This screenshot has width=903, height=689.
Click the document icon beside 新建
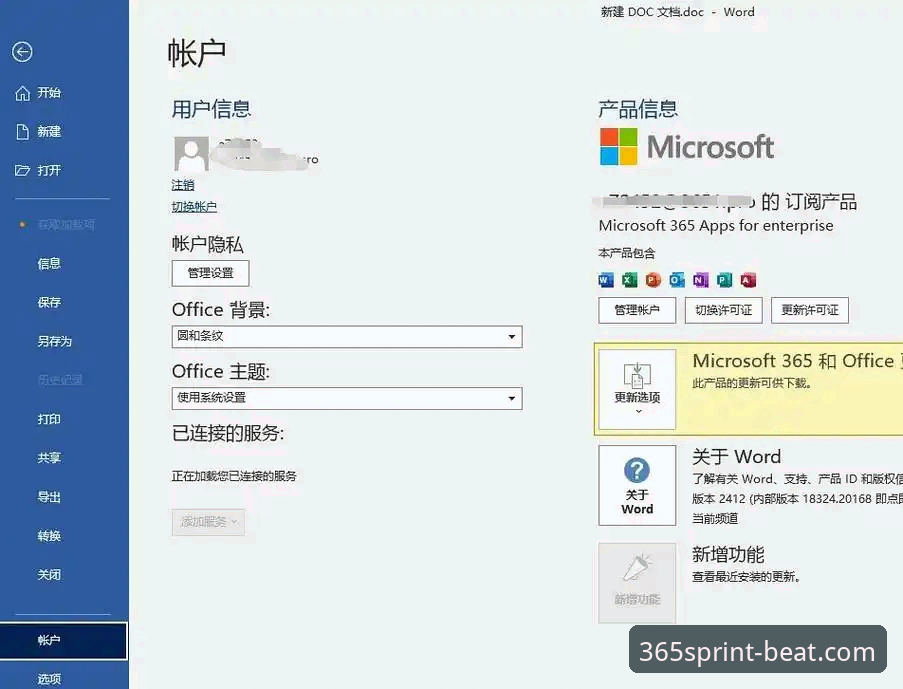coord(22,132)
